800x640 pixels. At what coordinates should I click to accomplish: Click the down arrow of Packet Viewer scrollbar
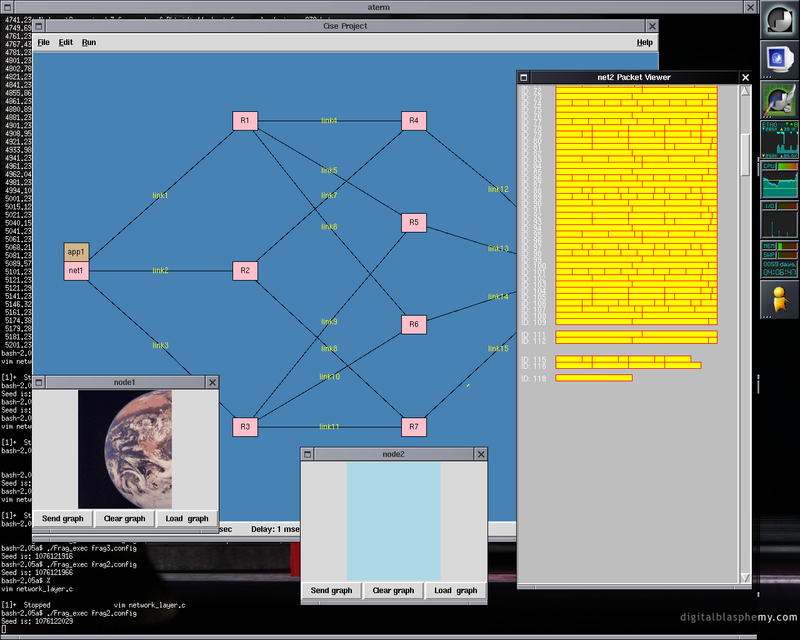[745, 577]
